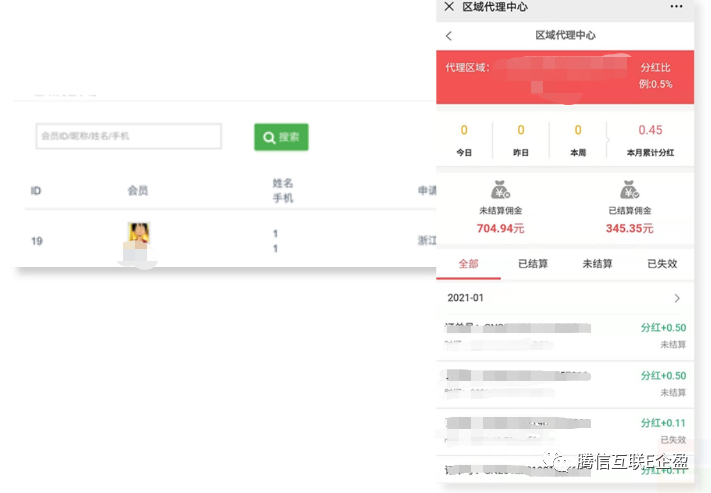711x493 pixels.
Task: Open the 分红+0.11 已失效 record
Action: [565, 432]
